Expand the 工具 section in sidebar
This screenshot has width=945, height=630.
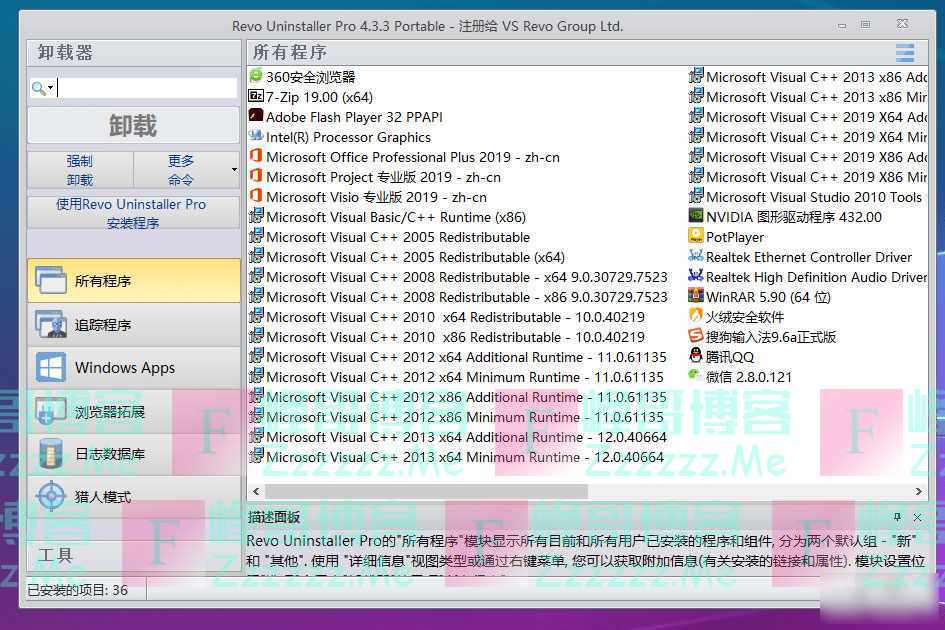pyautogui.click(x=133, y=555)
